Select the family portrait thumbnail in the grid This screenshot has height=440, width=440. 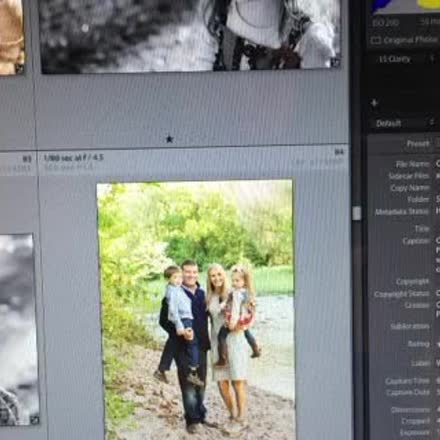click(x=196, y=310)
